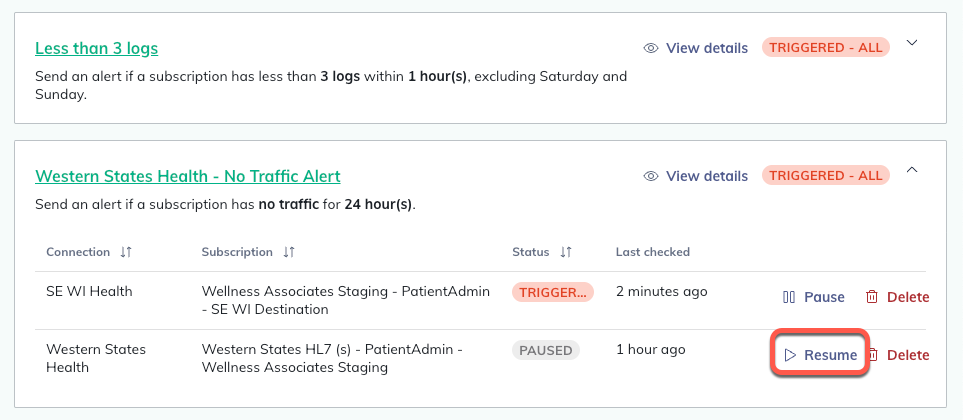Image resolution: width=963 pixels, height=420 pixels.
Task: Click trash icon in SE WI Health row
Action: (x=872, y=297)
